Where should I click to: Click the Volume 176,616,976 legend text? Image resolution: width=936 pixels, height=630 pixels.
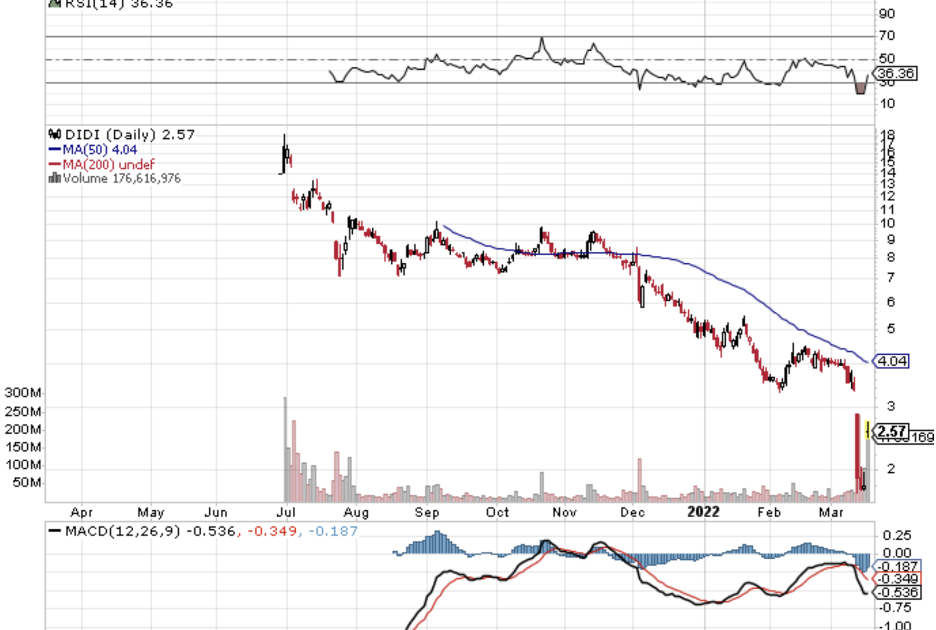pos(121,178)
